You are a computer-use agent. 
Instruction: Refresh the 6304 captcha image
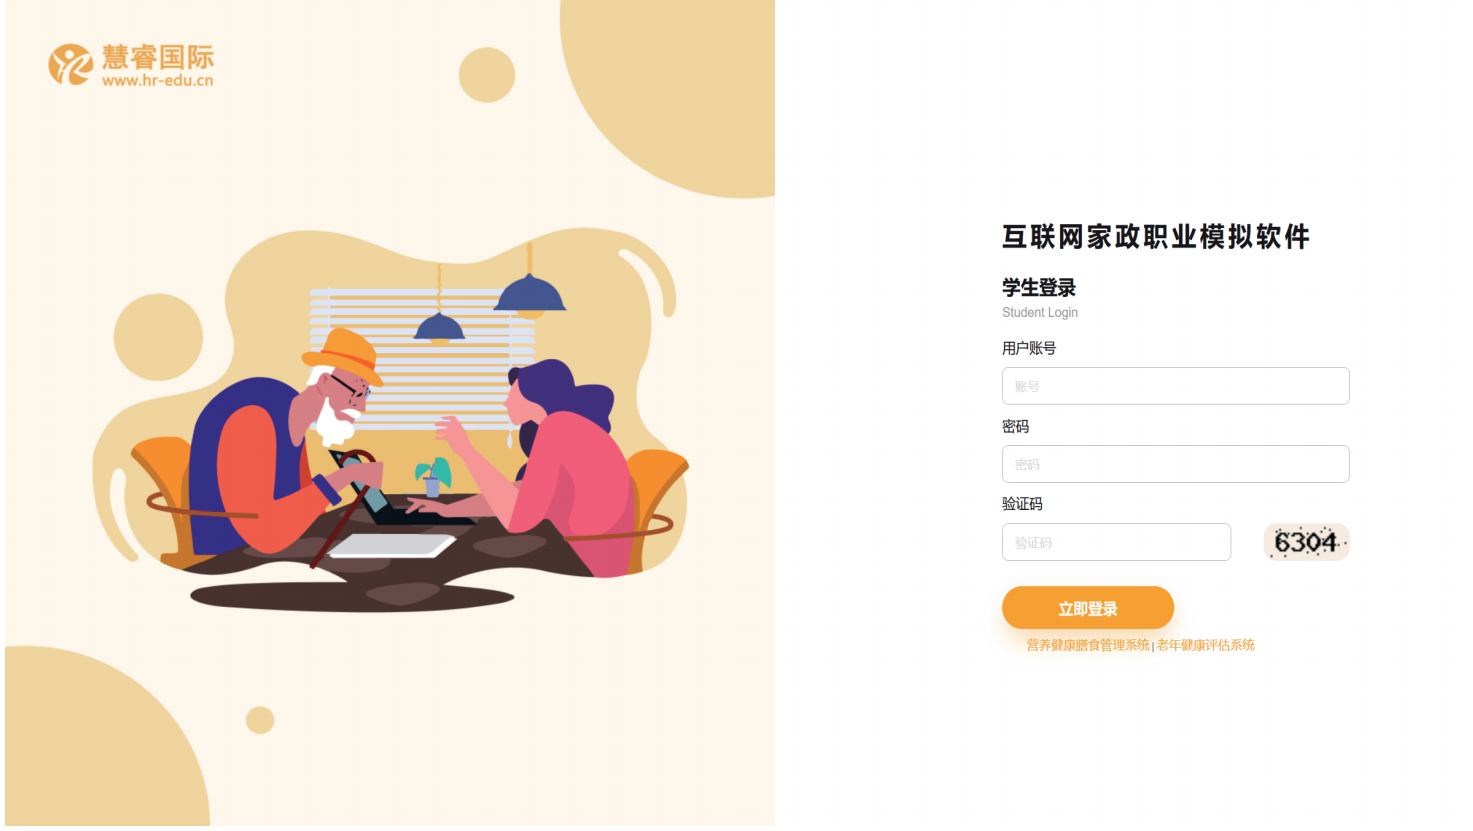[x=1306, y=542]
